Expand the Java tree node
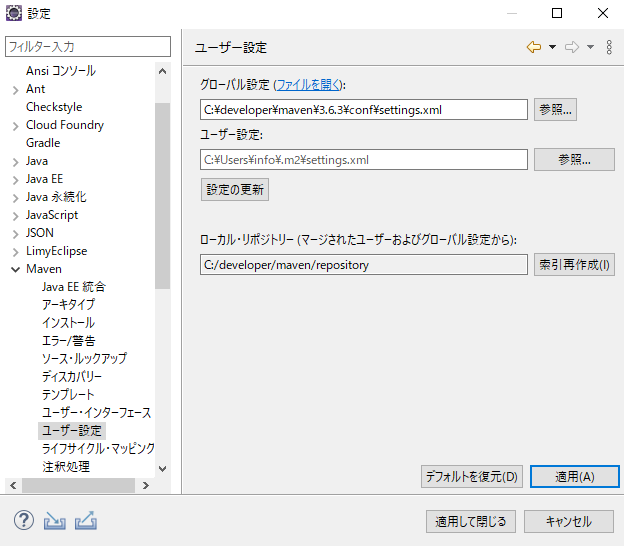 click(x=16, y=162)
